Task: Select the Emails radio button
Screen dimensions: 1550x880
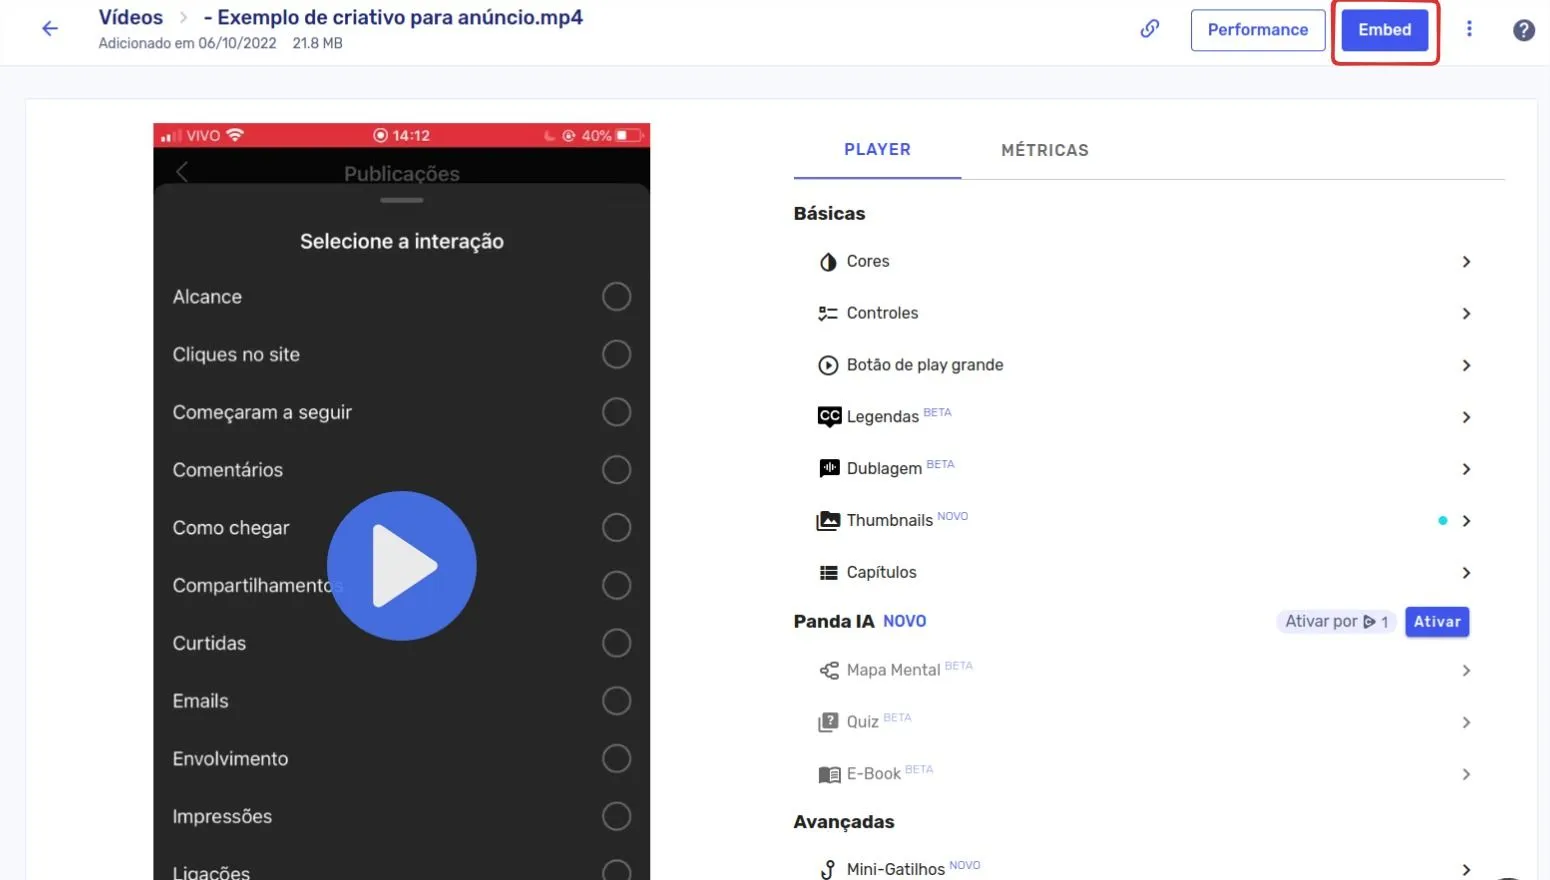Action: [617, 701]
